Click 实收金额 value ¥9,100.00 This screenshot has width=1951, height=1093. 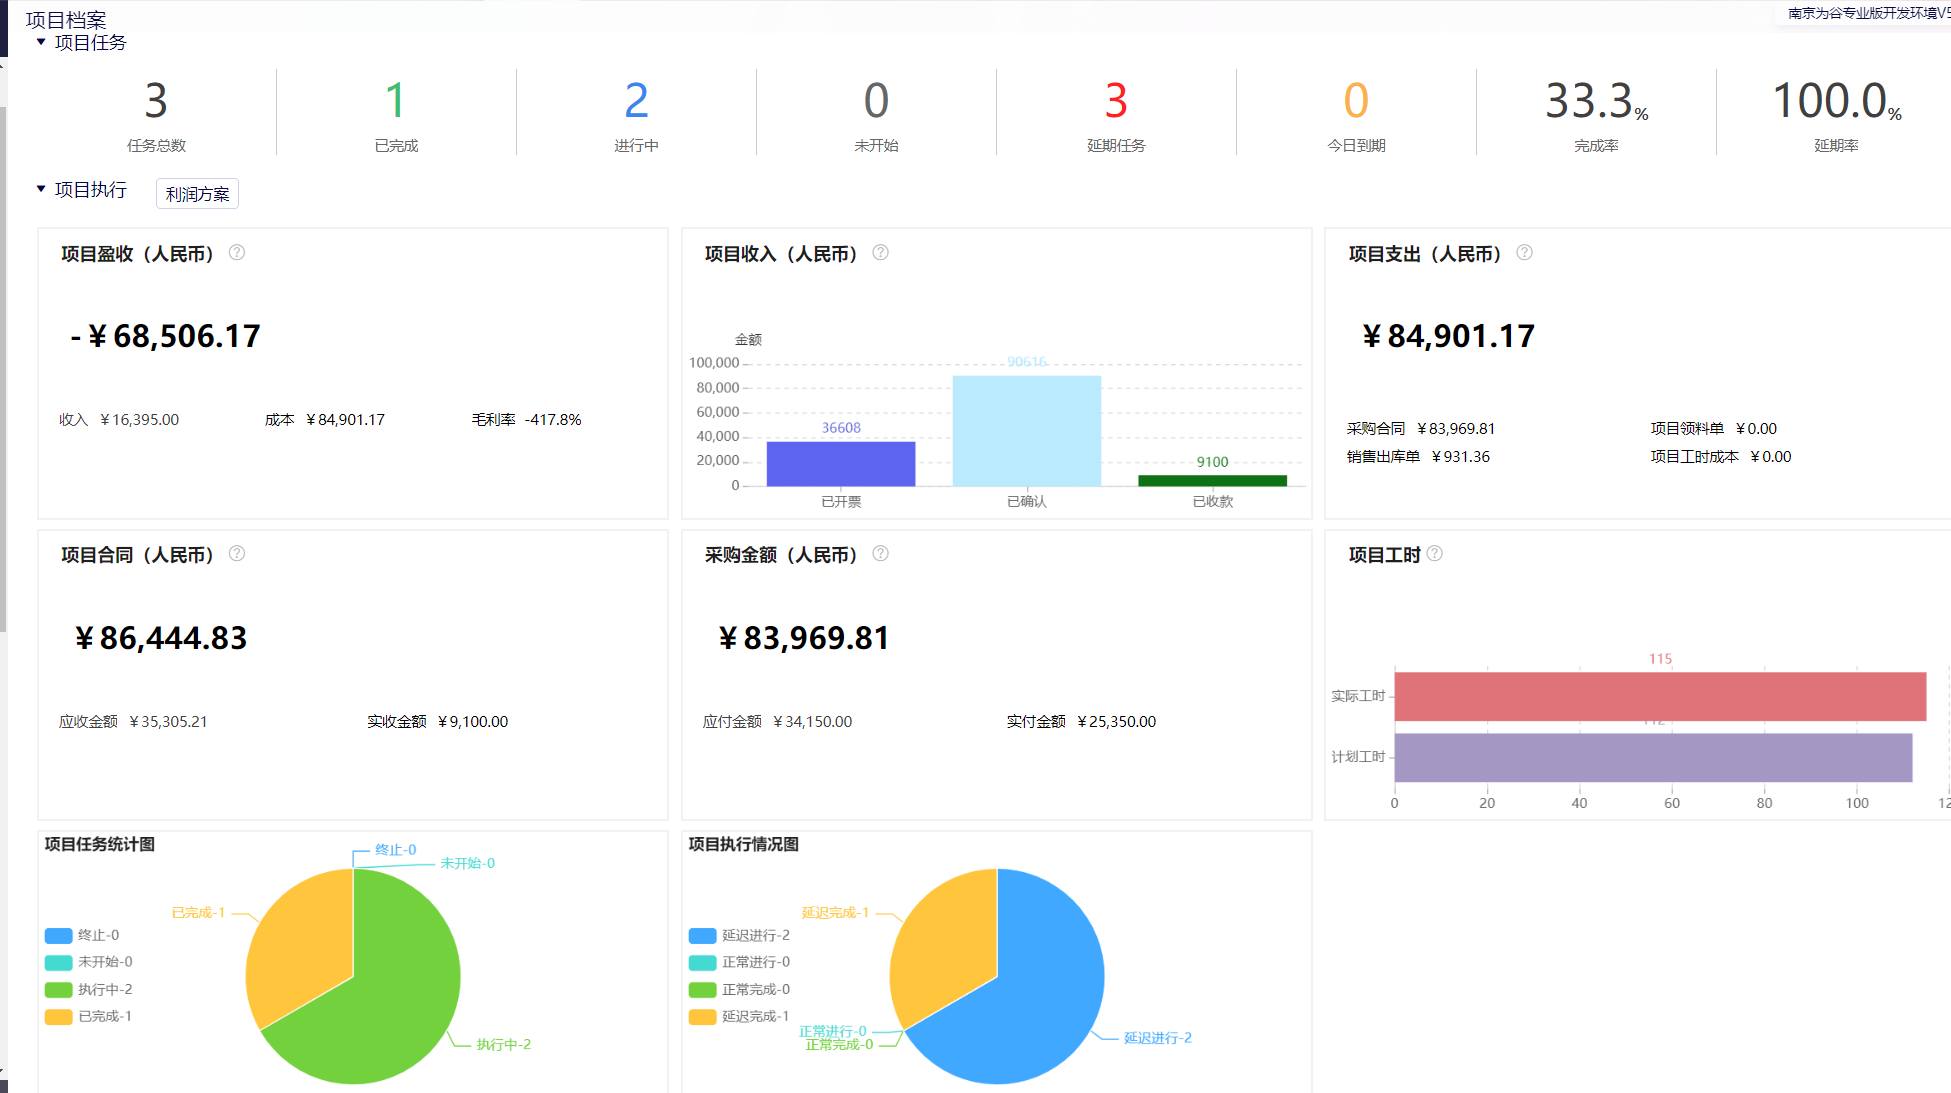pos(473,722)
